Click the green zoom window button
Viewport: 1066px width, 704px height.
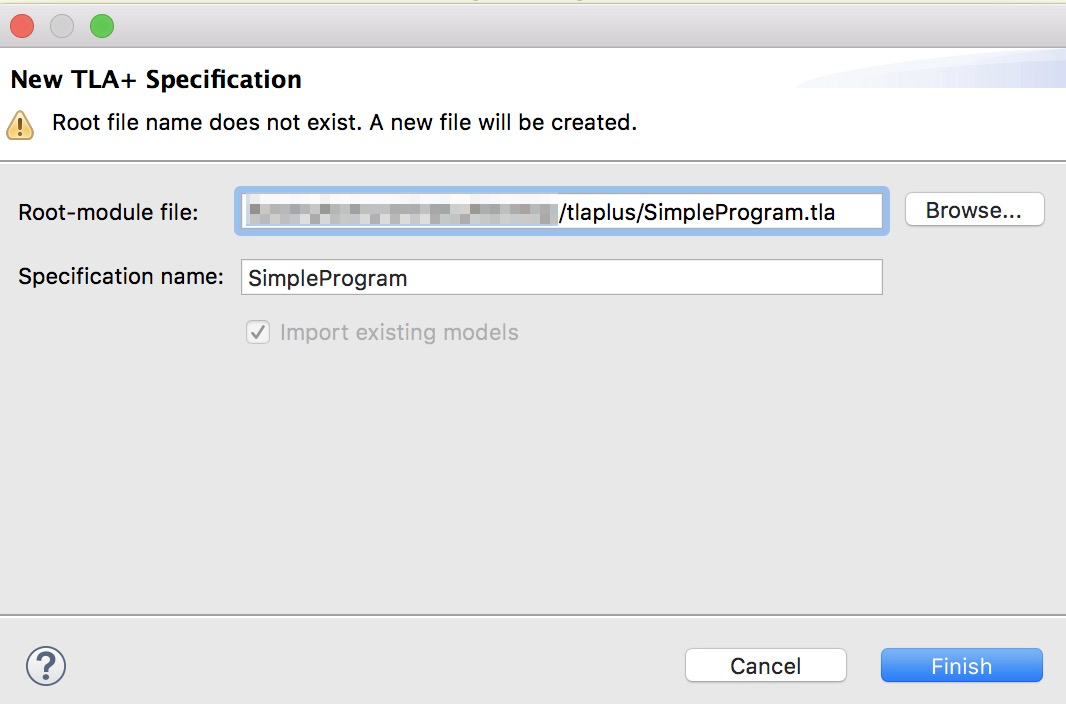[102, 27]
